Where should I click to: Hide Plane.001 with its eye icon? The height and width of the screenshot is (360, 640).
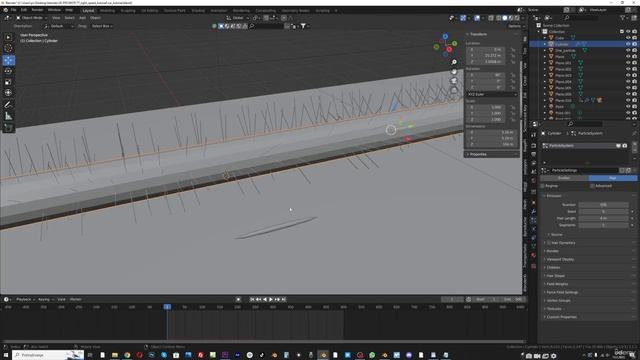tap(628, 63)
